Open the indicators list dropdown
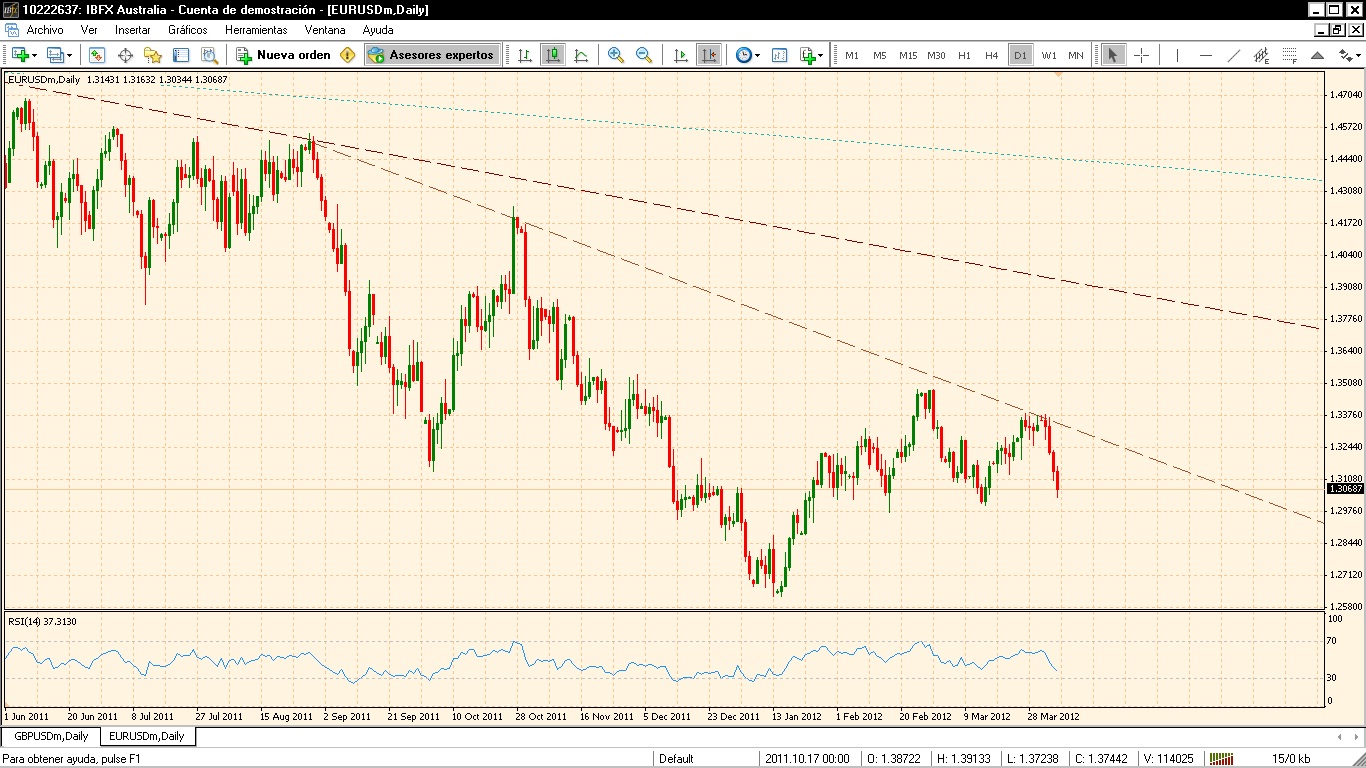Viewport: 1366px width, 768px height. [x=811, y=55]
